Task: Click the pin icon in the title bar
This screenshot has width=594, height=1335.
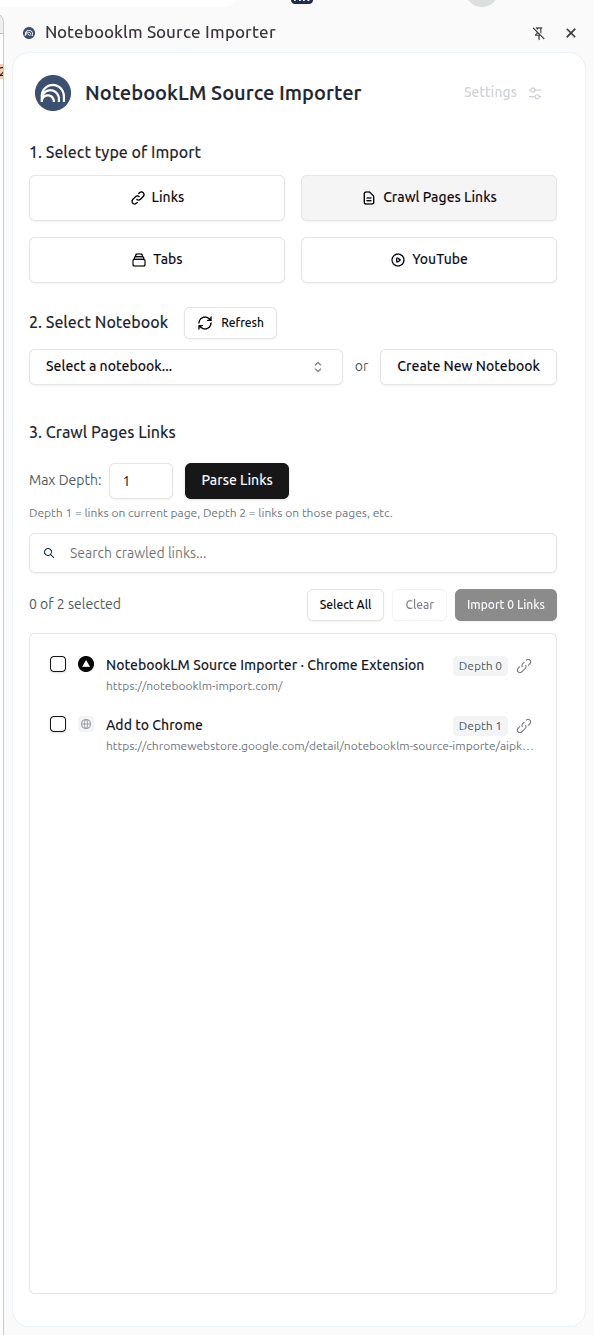Action: pos(539,33)
